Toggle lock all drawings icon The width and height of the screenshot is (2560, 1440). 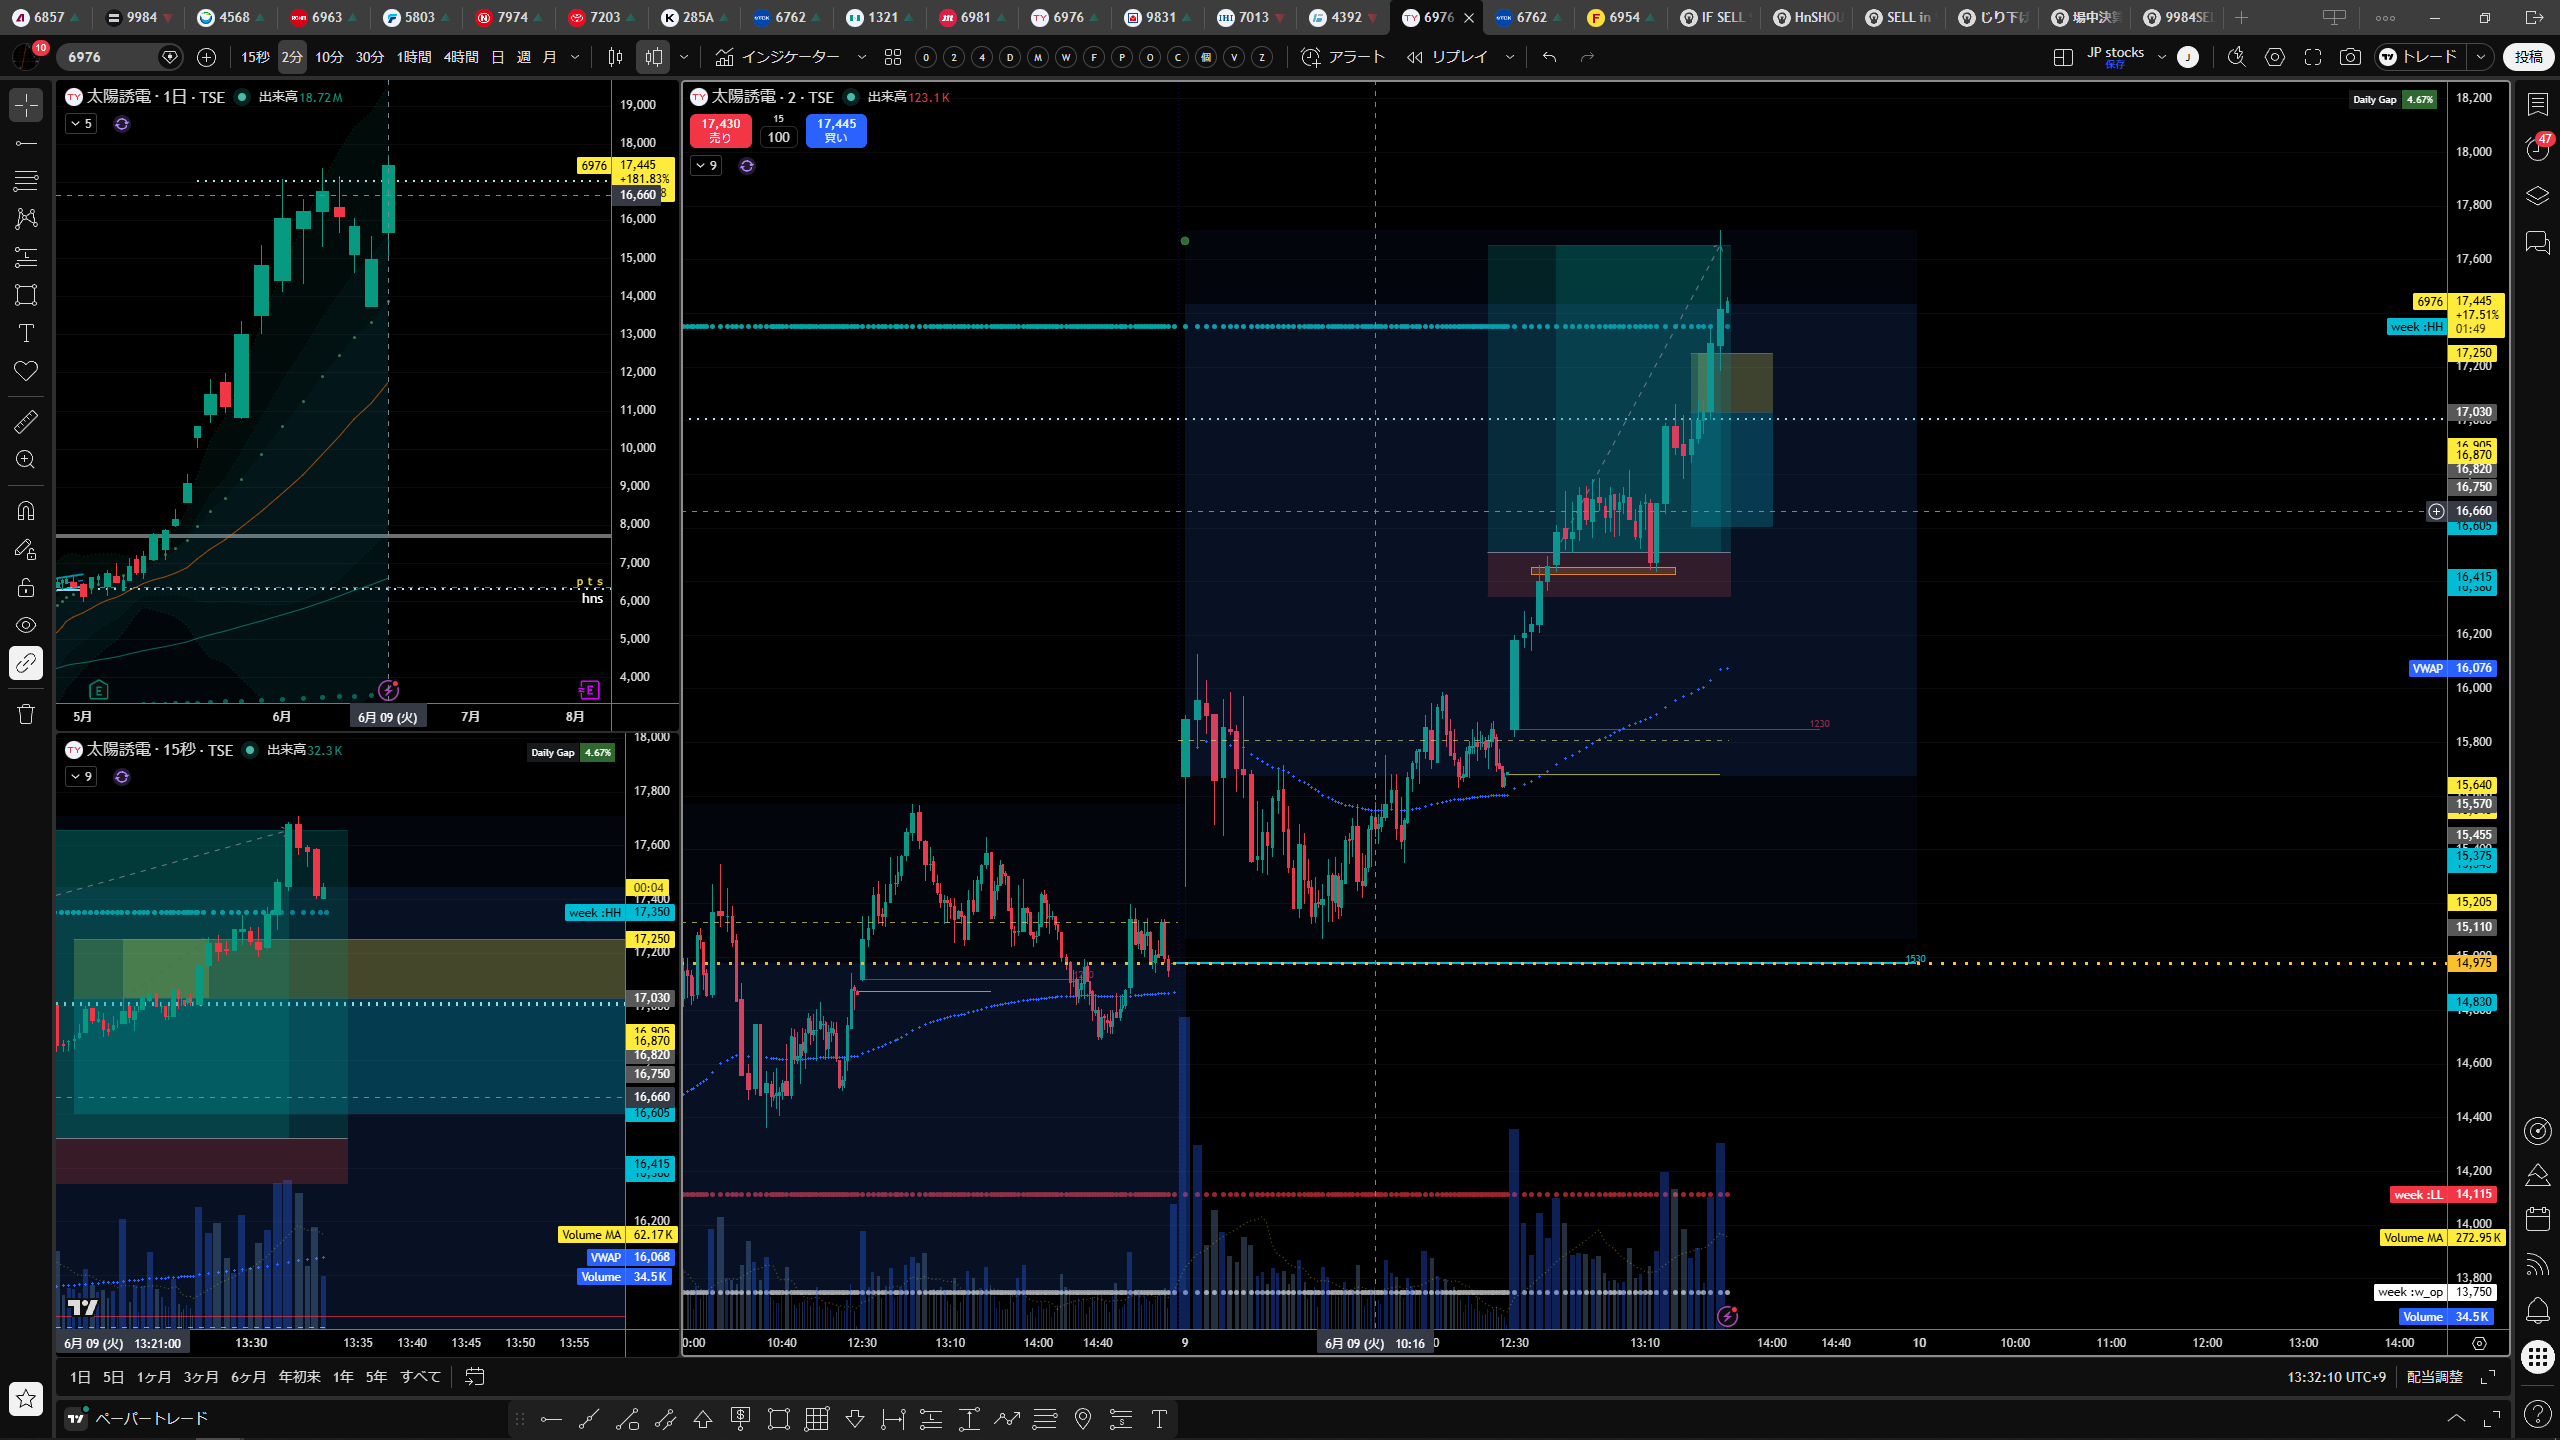pos(26,587)
